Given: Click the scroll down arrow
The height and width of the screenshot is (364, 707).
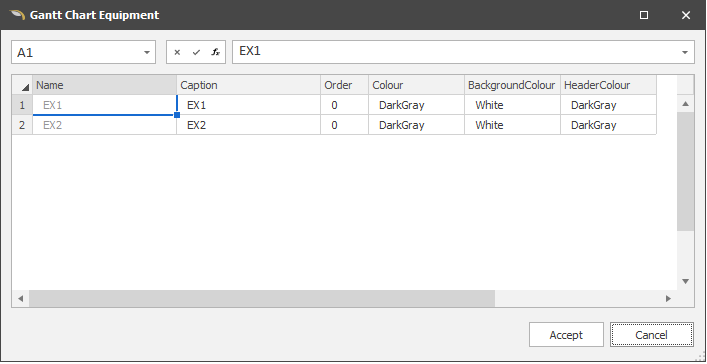Looking at the screenshot, I should click(x=685, y=281).
